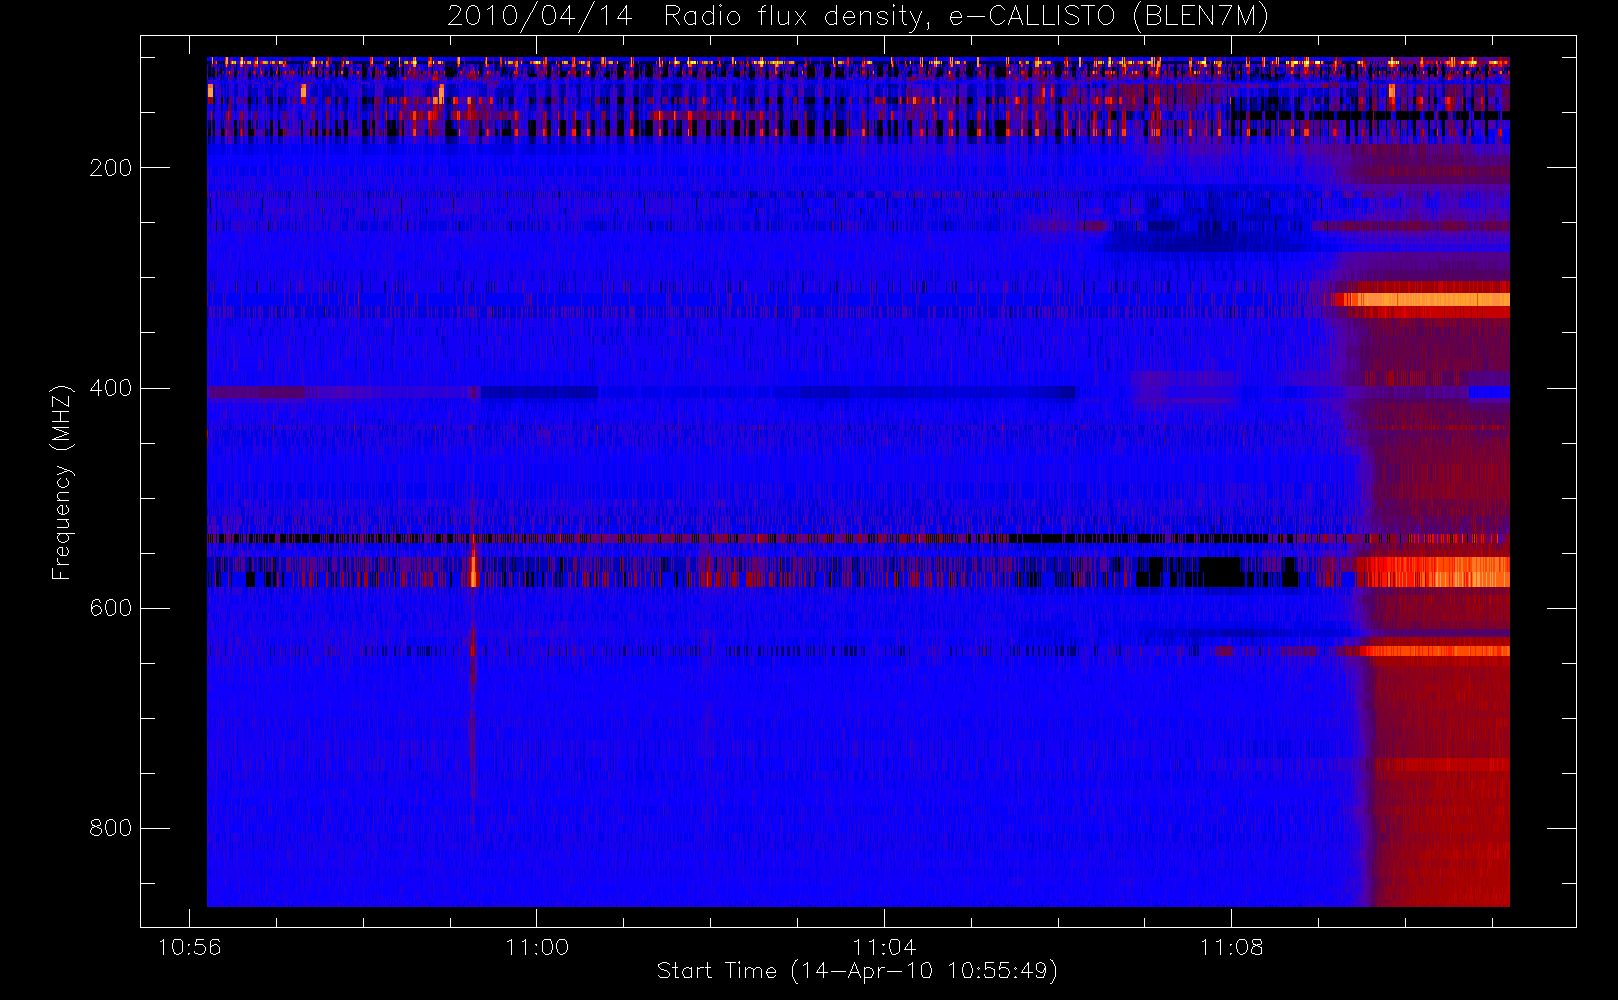Screen dimensions: 1618x1000
Task: Click the 11:04 time tick label
Action: (x=884, y=947)
